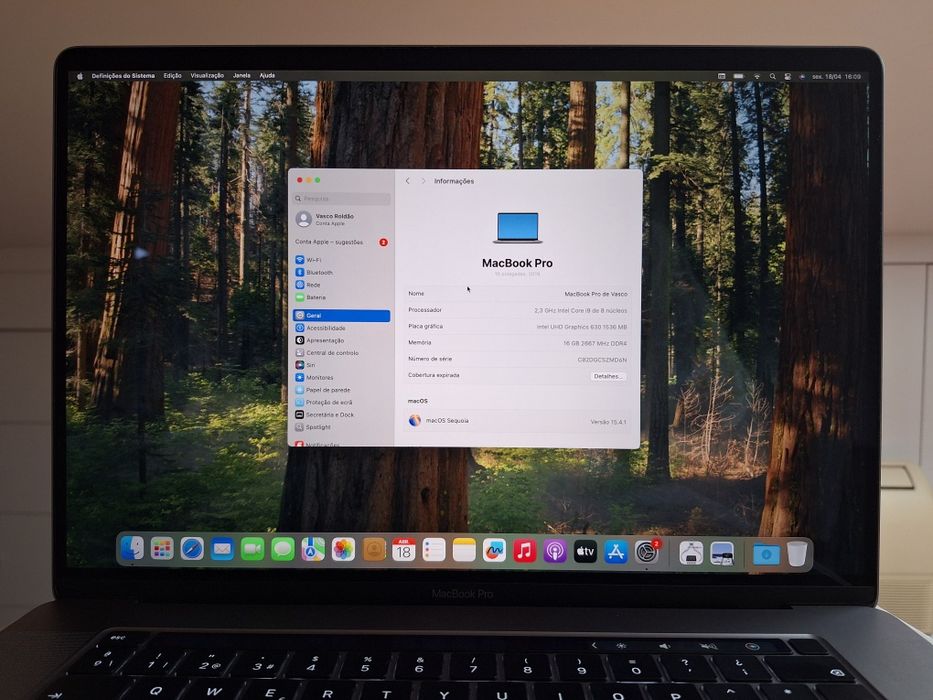Open the Trash in Dock
Viewport: 933px width, 700px height.
click(797, 554)
